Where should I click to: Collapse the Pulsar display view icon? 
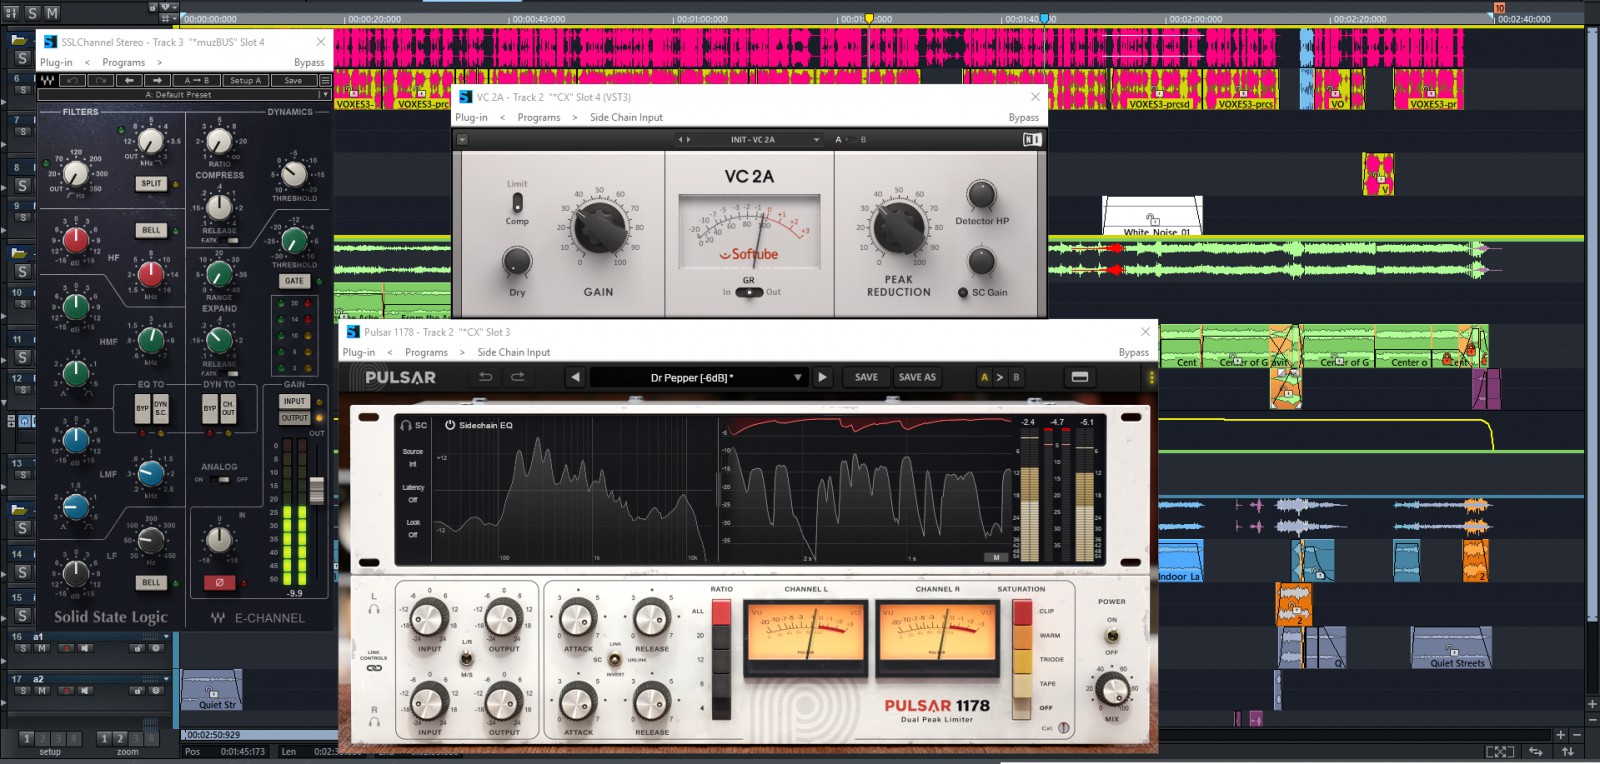pos(1080,377)
